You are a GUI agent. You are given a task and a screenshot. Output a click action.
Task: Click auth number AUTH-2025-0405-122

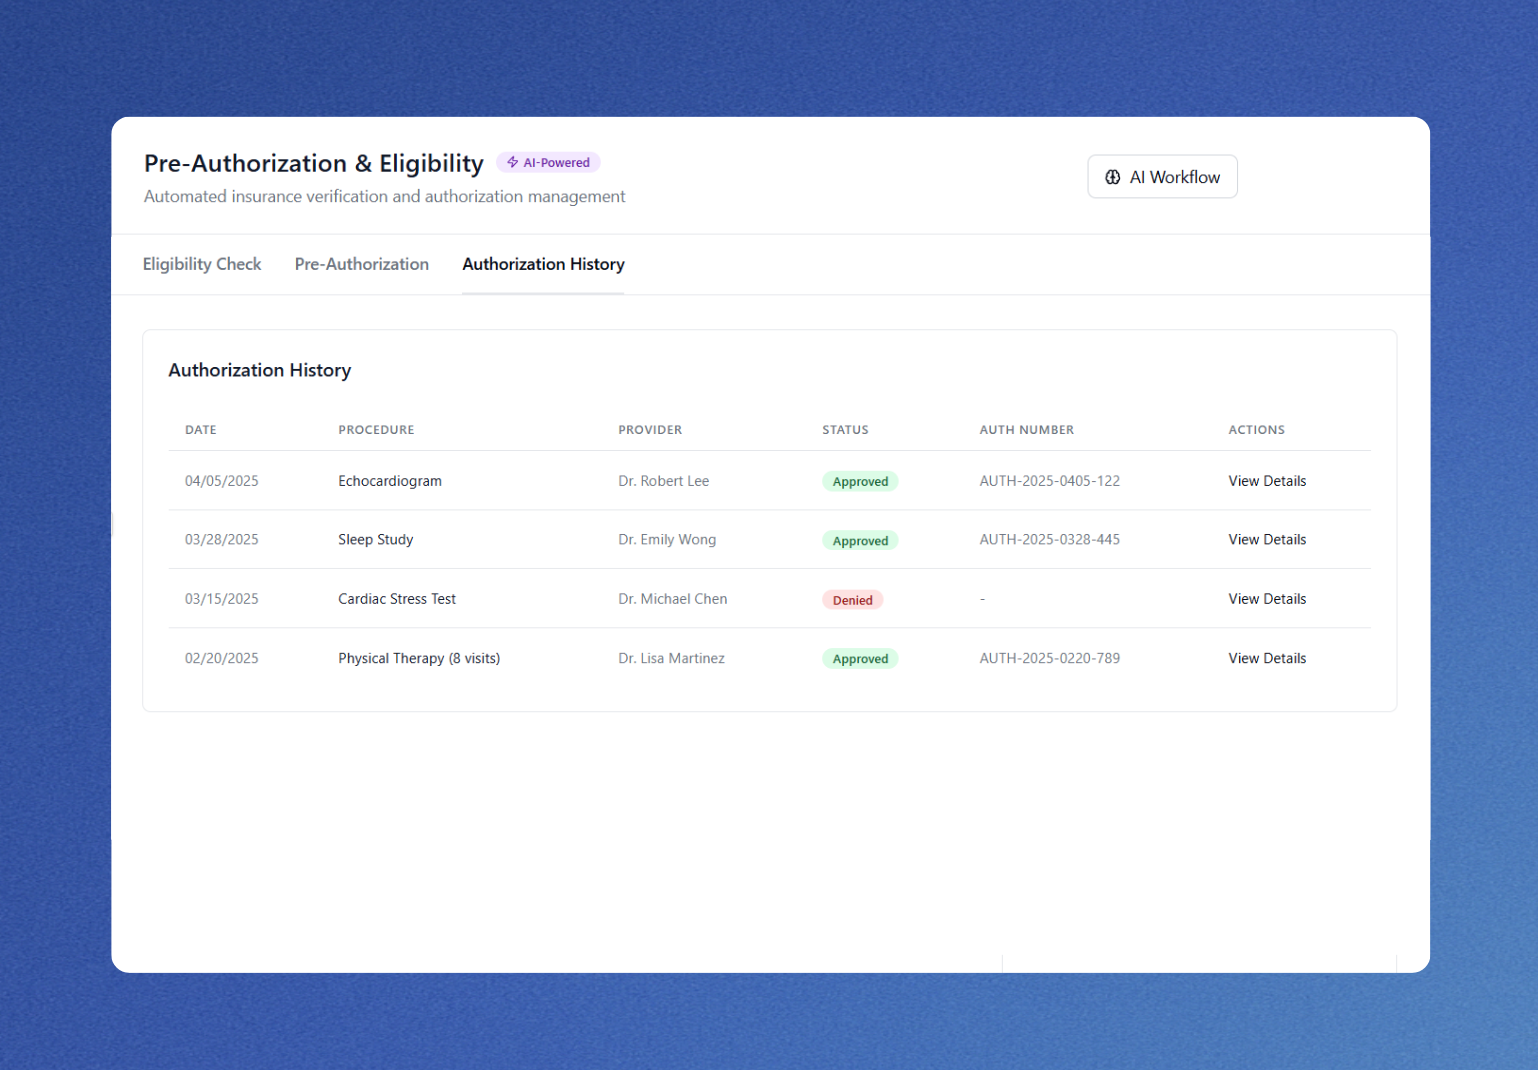coord(1049,481)
